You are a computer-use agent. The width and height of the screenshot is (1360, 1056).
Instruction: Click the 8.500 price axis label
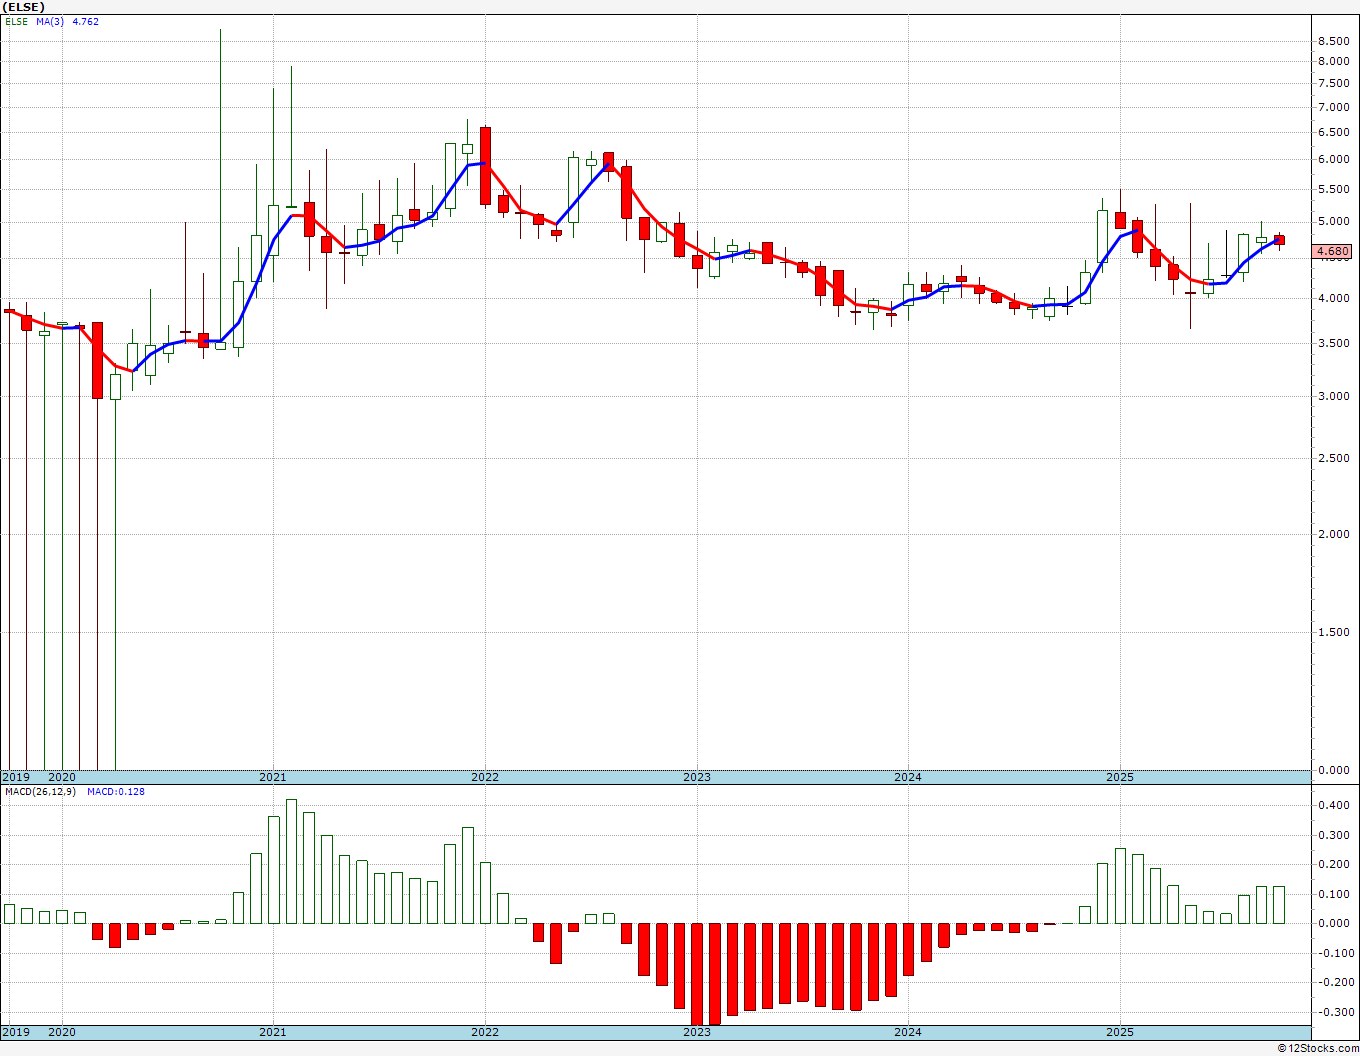tap(1334, 41)
